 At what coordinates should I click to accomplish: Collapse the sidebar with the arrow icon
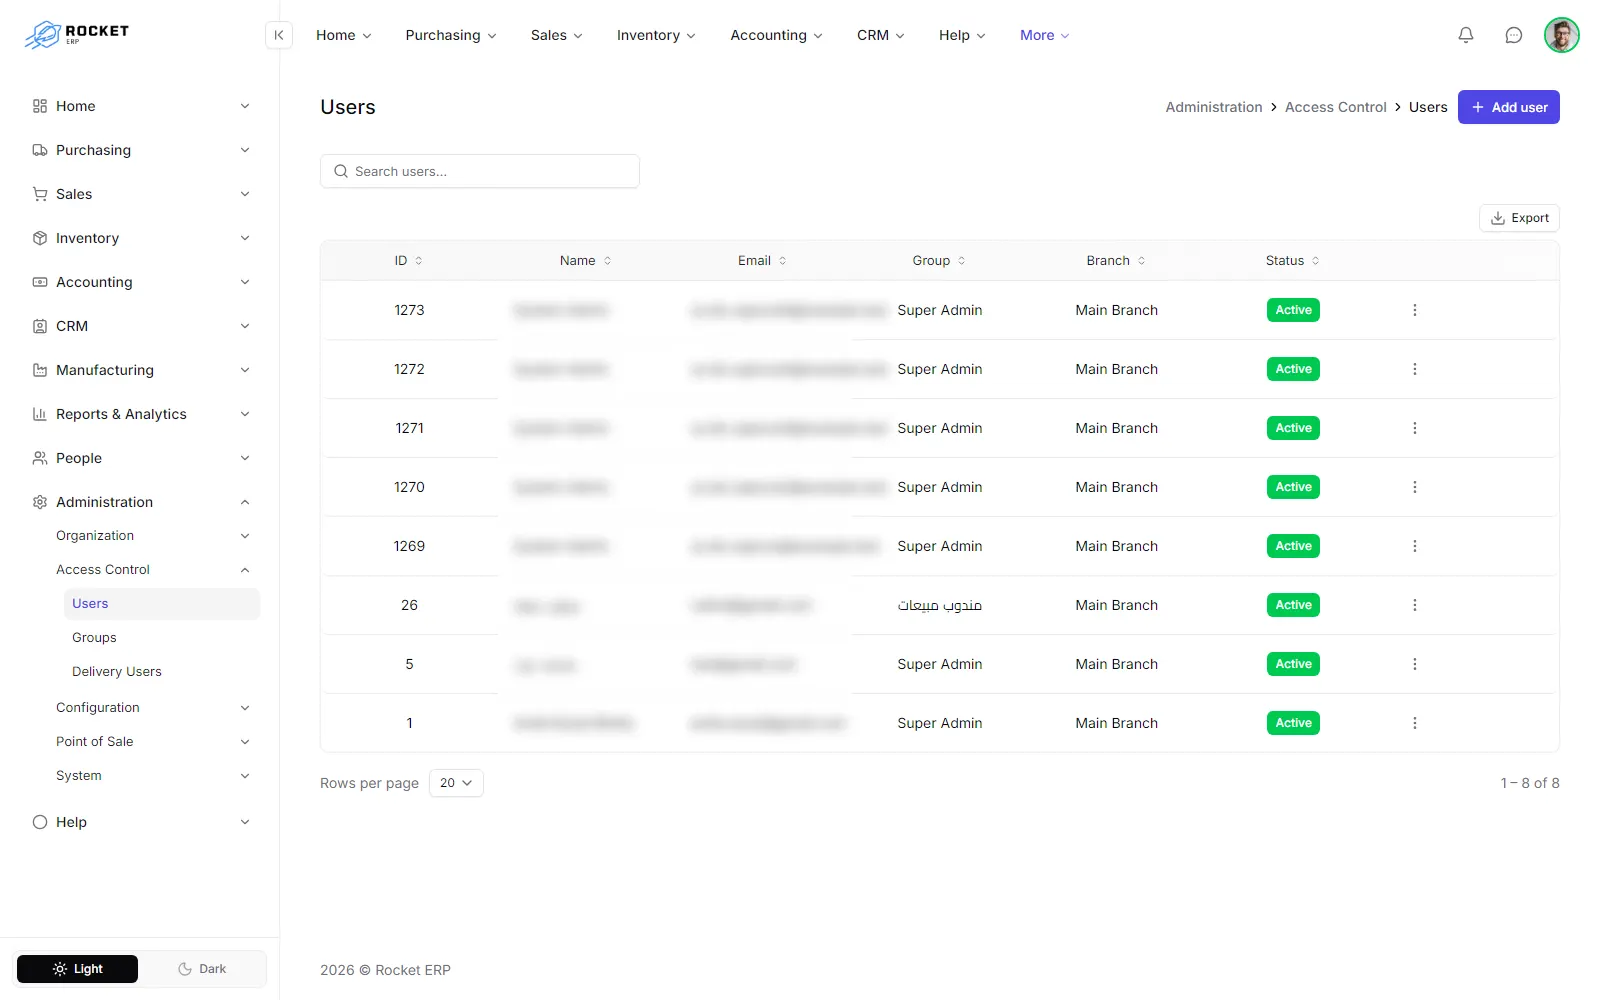click(x=279, y=35)
